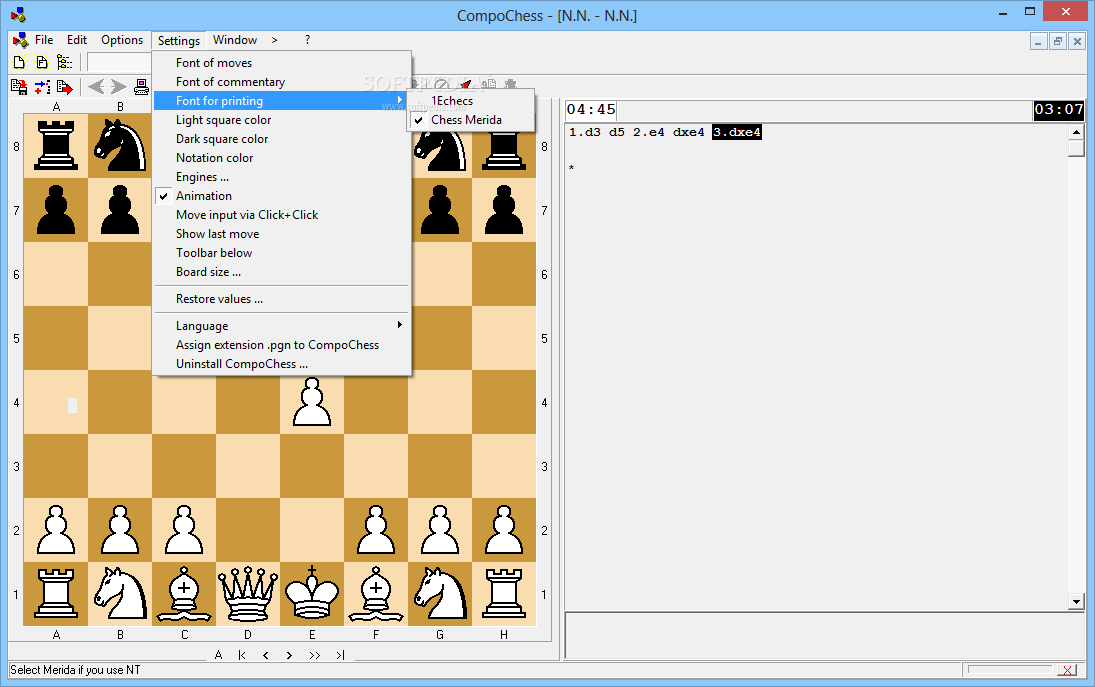1095x687 pixels.
Task: Choose the 1Echecs printing font
Action: click(471, 101)
